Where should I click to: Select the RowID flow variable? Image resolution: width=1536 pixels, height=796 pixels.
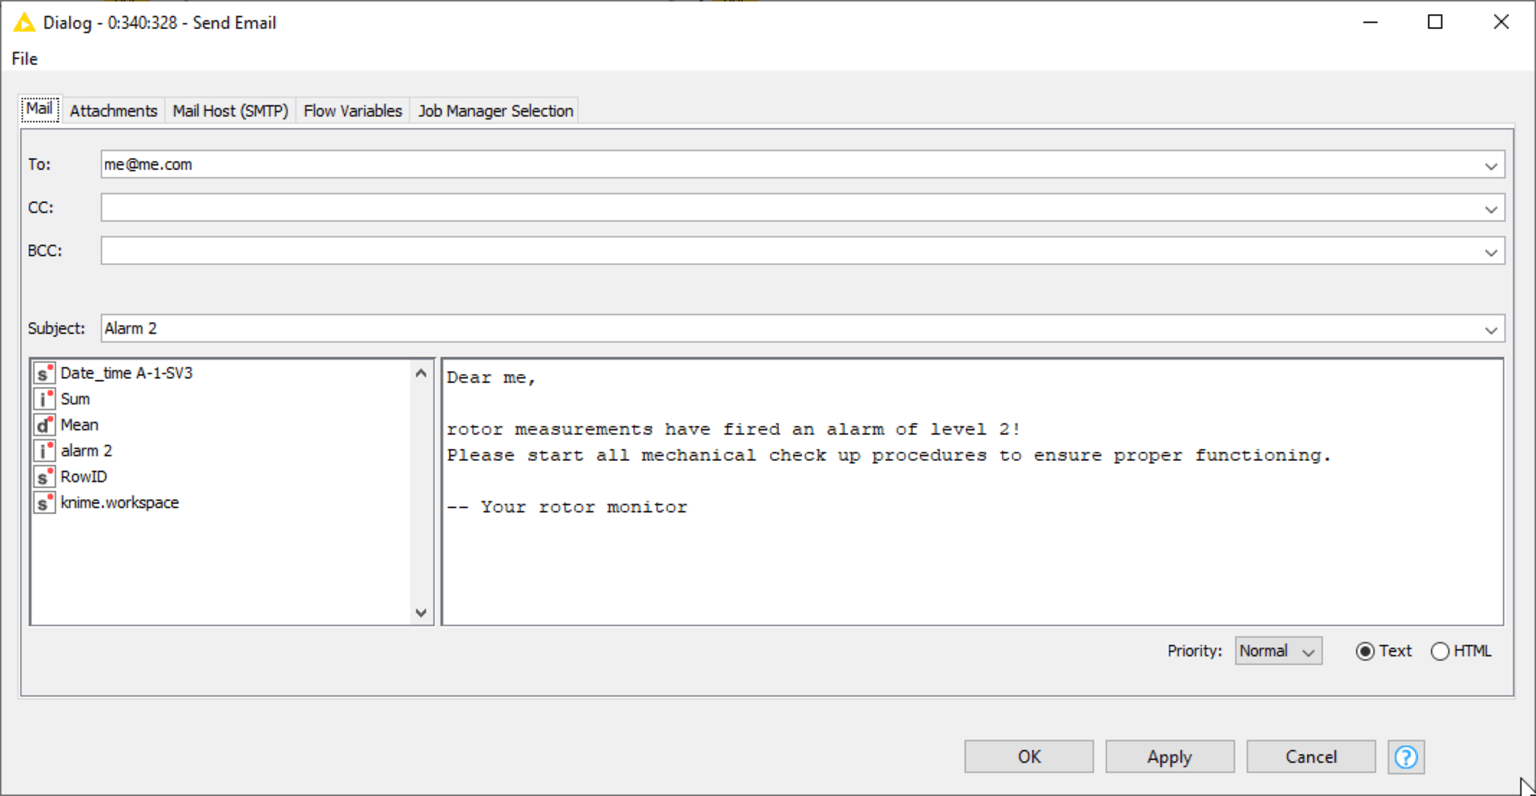point(84,477)
